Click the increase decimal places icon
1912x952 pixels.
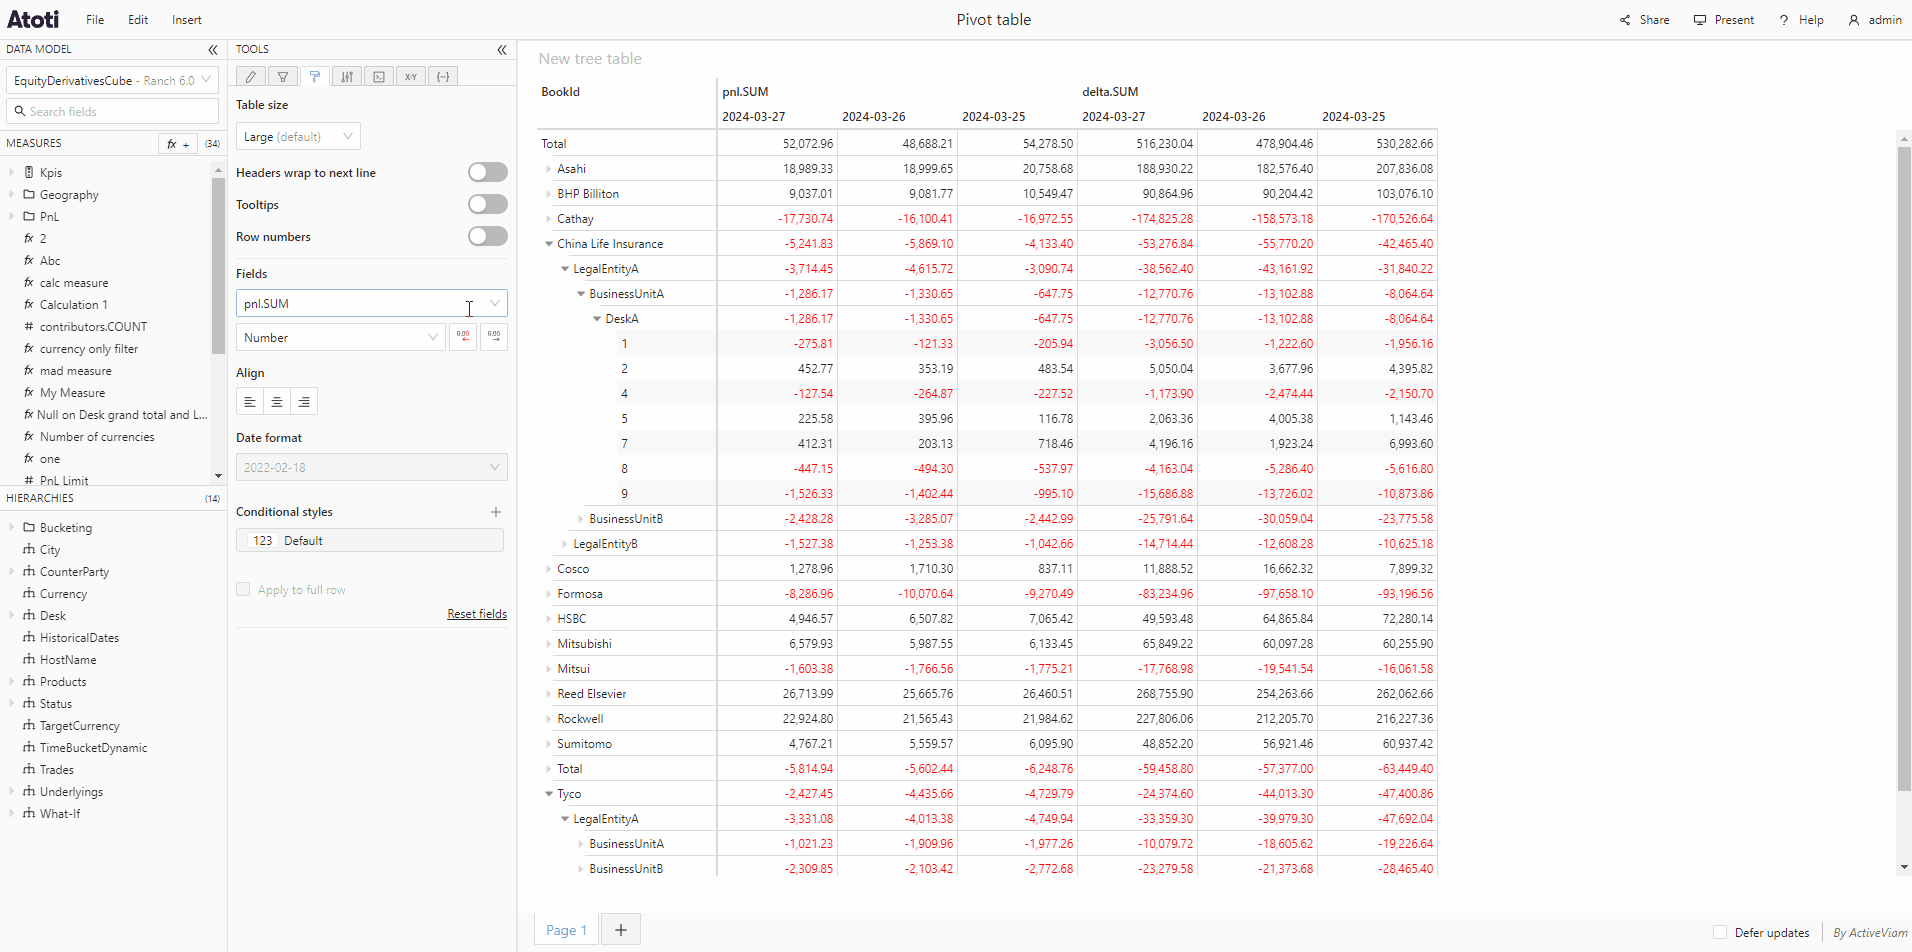(494, 337)
